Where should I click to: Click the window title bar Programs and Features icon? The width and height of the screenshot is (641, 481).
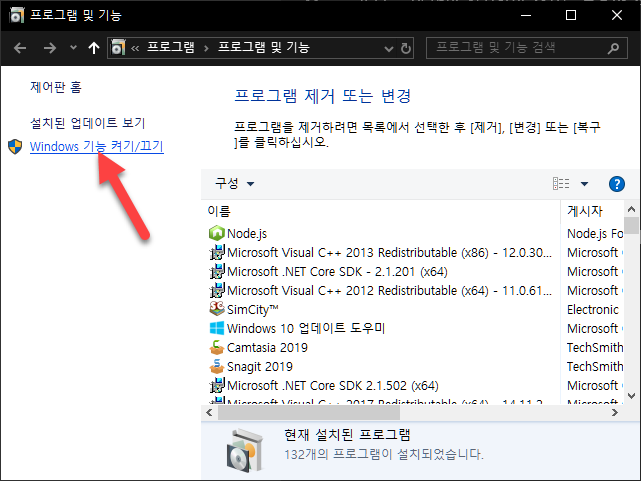[x=16, y=15]
